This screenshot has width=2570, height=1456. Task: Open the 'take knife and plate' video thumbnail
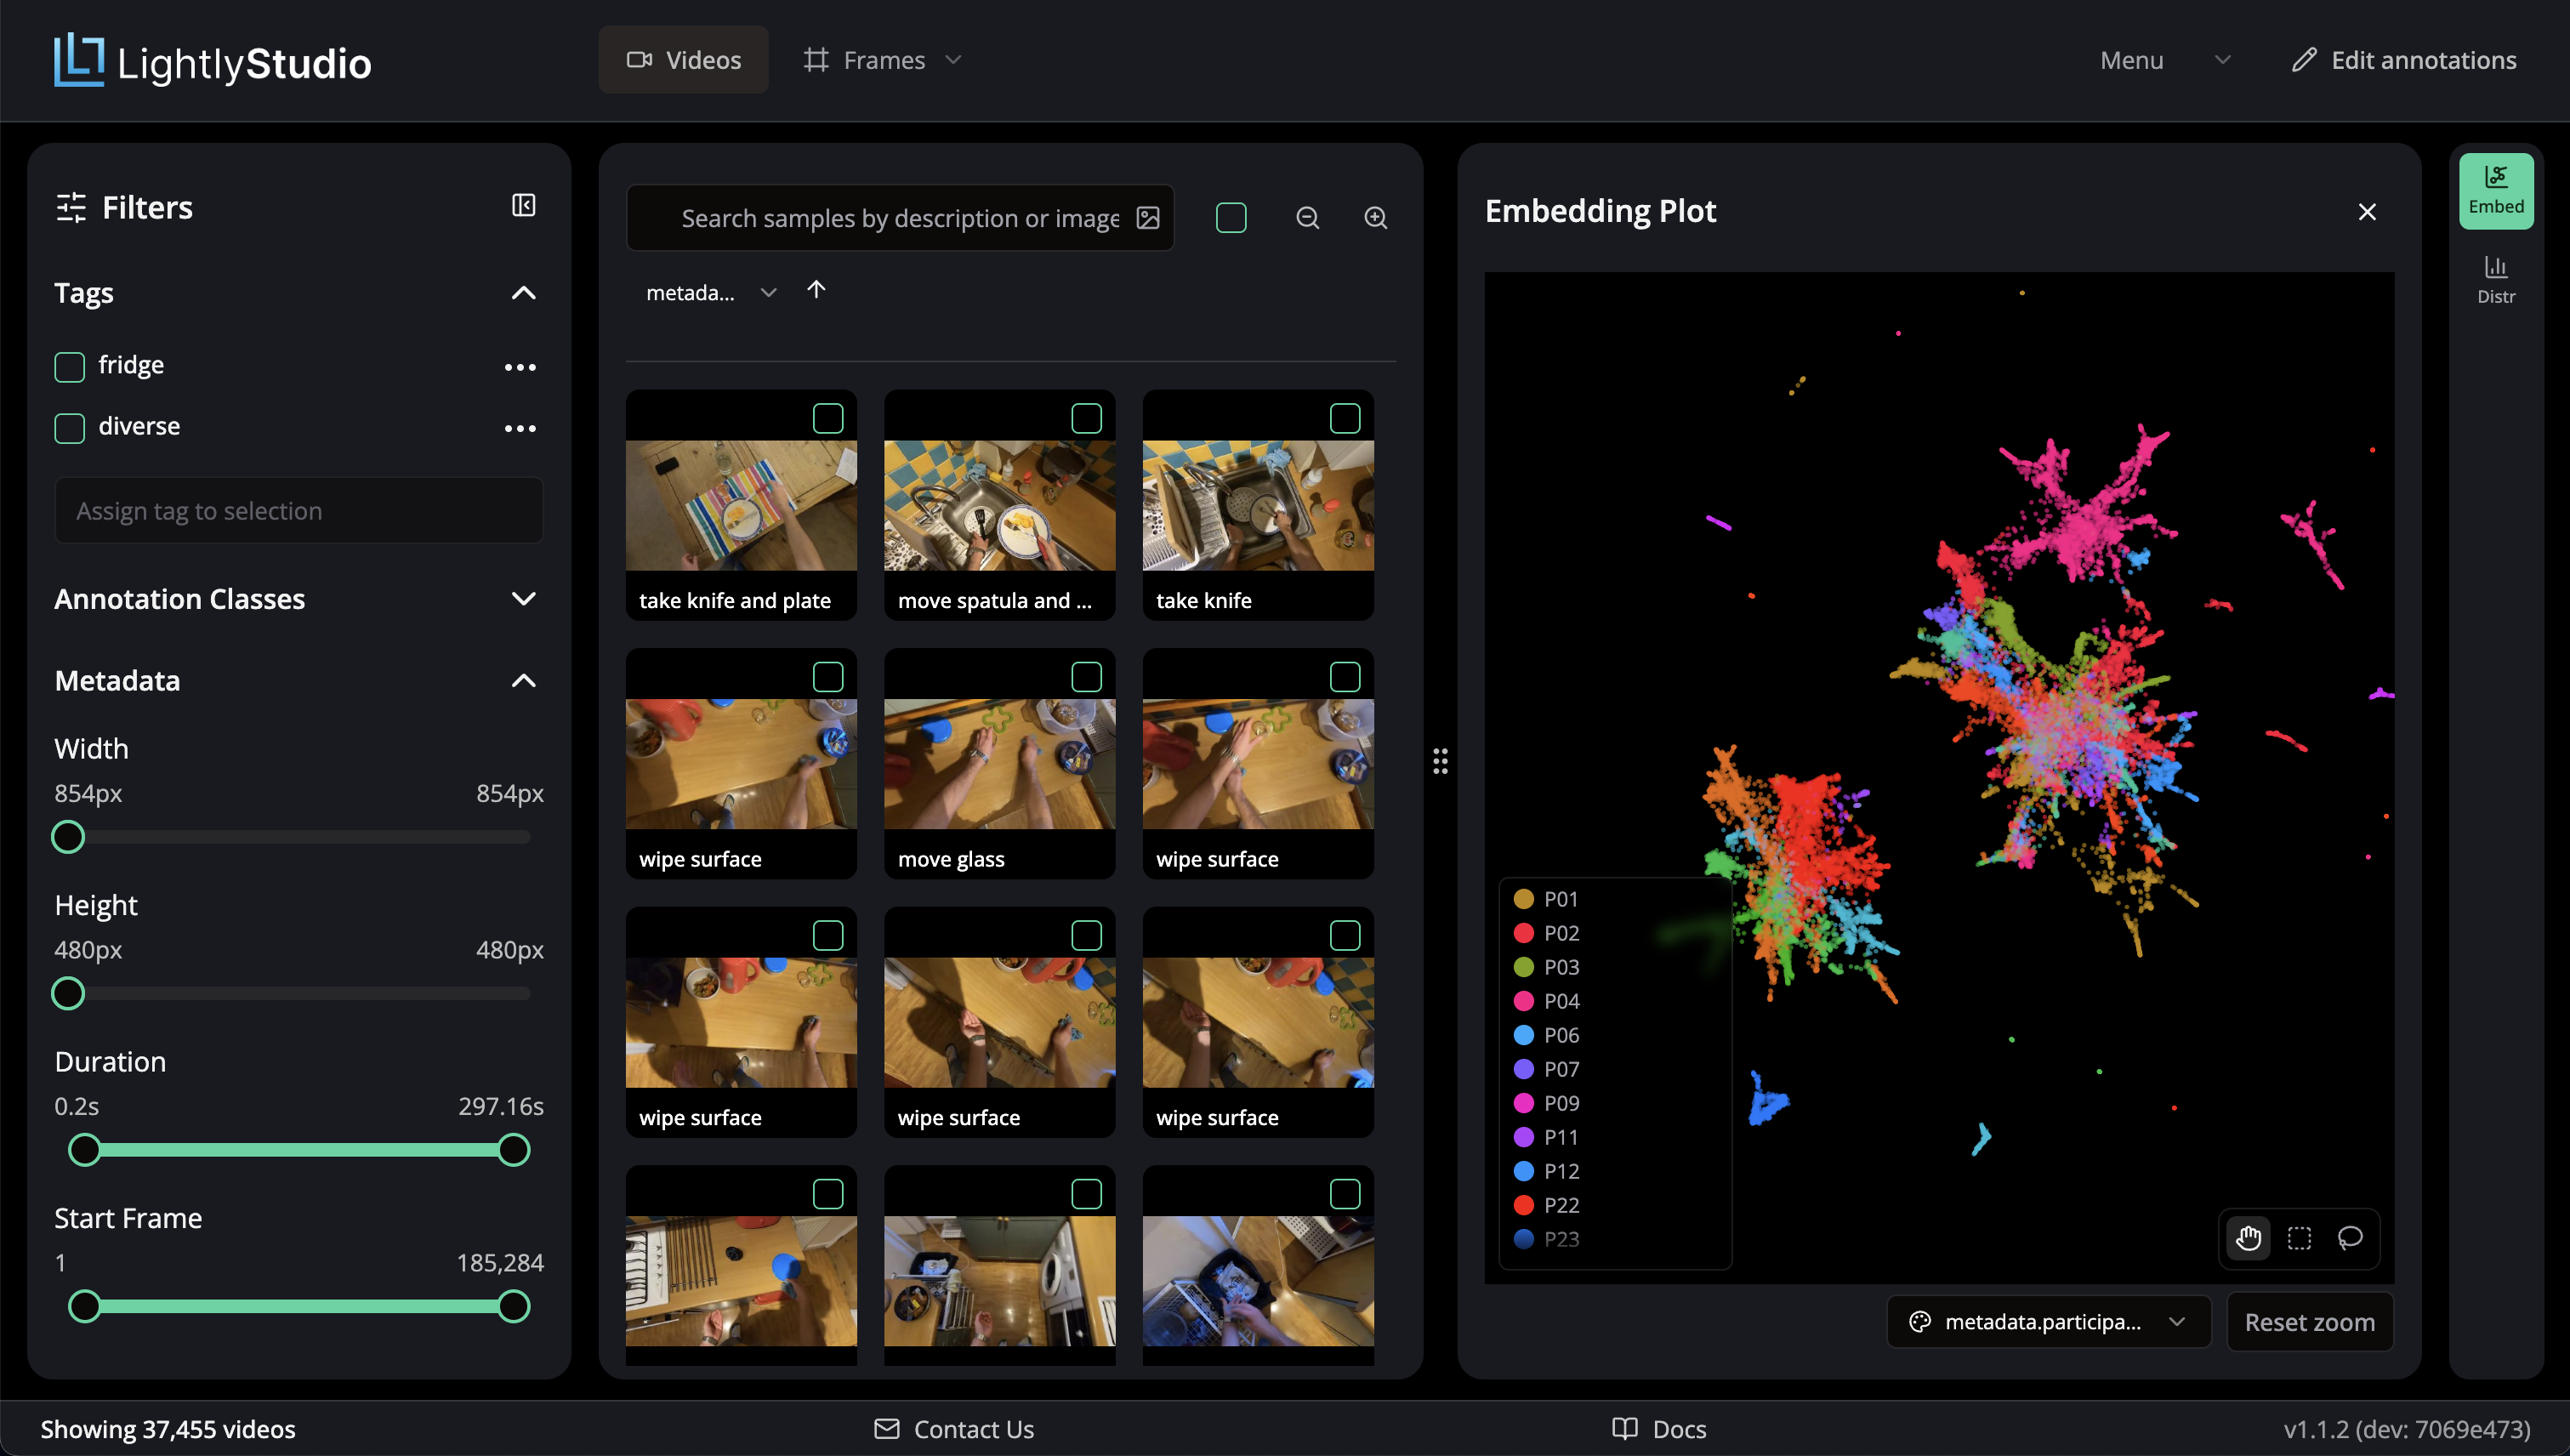click(741, 506)
